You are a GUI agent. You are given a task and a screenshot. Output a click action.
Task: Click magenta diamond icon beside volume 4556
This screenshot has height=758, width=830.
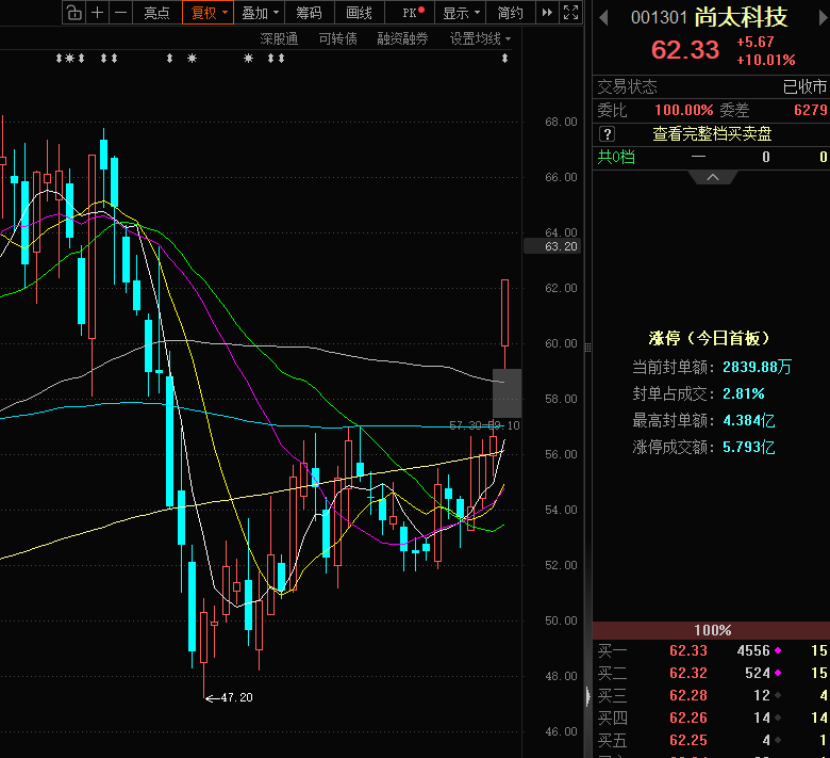click(778, 651)
